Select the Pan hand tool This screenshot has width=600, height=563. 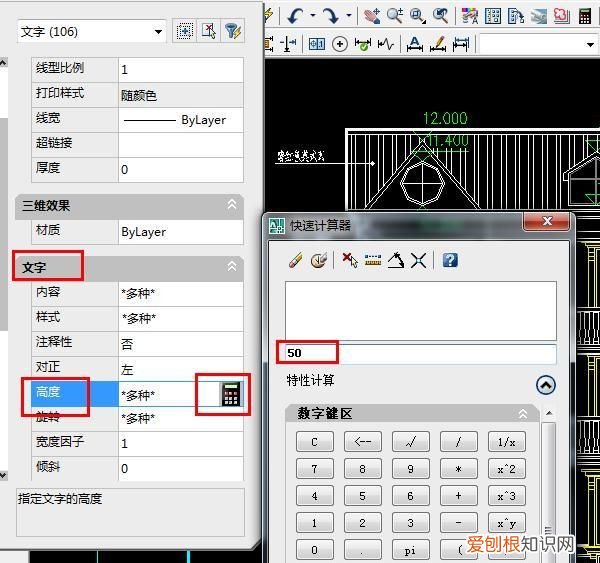[x=371, y=16]
